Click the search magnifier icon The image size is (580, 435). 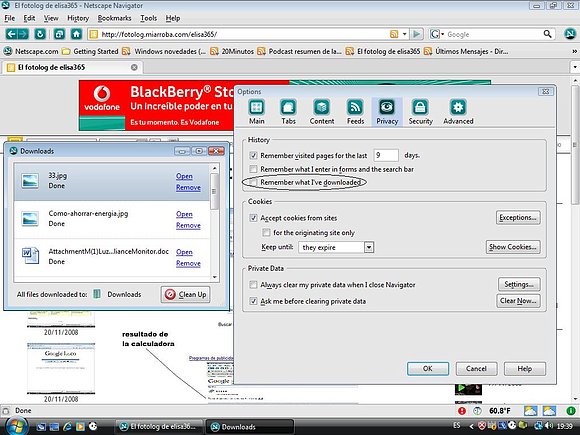click(x=547, y=34)
